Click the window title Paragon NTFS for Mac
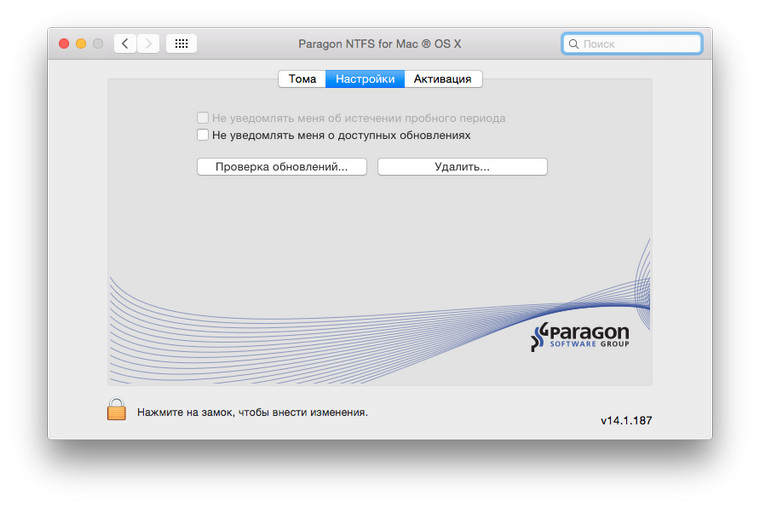The width and height of the screenshot is (760, 508). coord(380,44)
